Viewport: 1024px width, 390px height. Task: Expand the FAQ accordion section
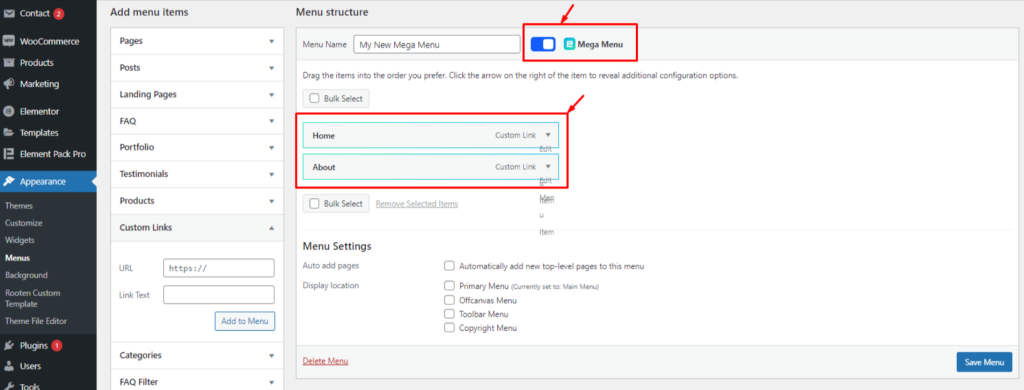tap(197, 121)
